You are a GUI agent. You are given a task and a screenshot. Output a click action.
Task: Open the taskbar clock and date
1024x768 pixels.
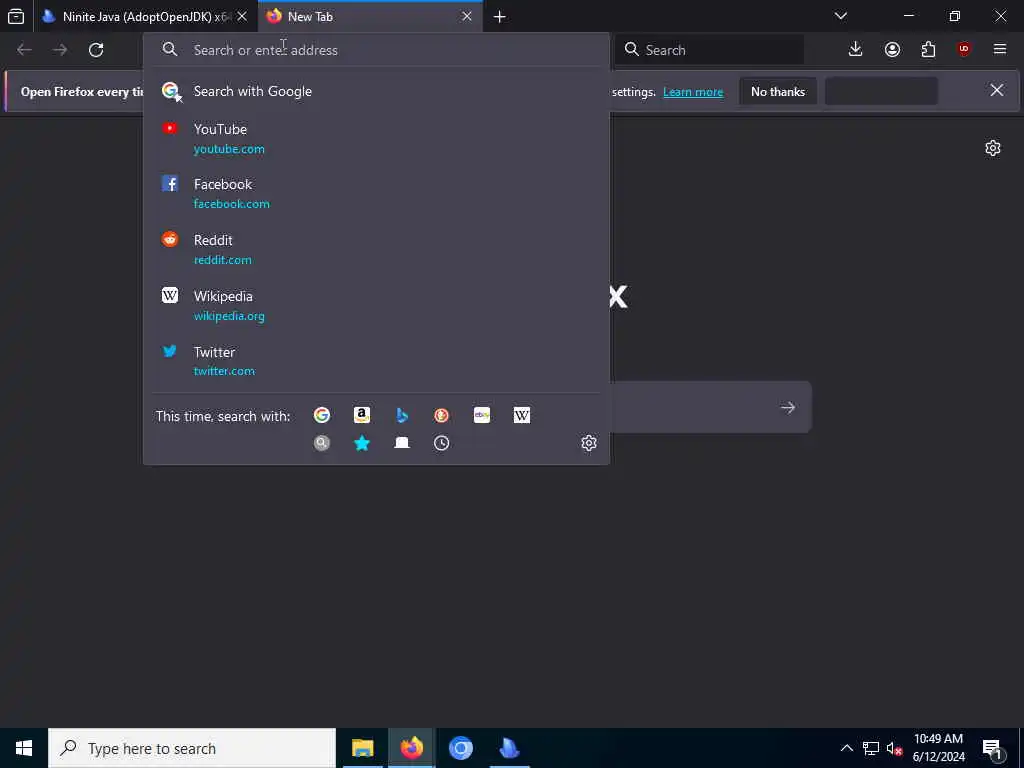pyautogui.click(x=938, y=748)
